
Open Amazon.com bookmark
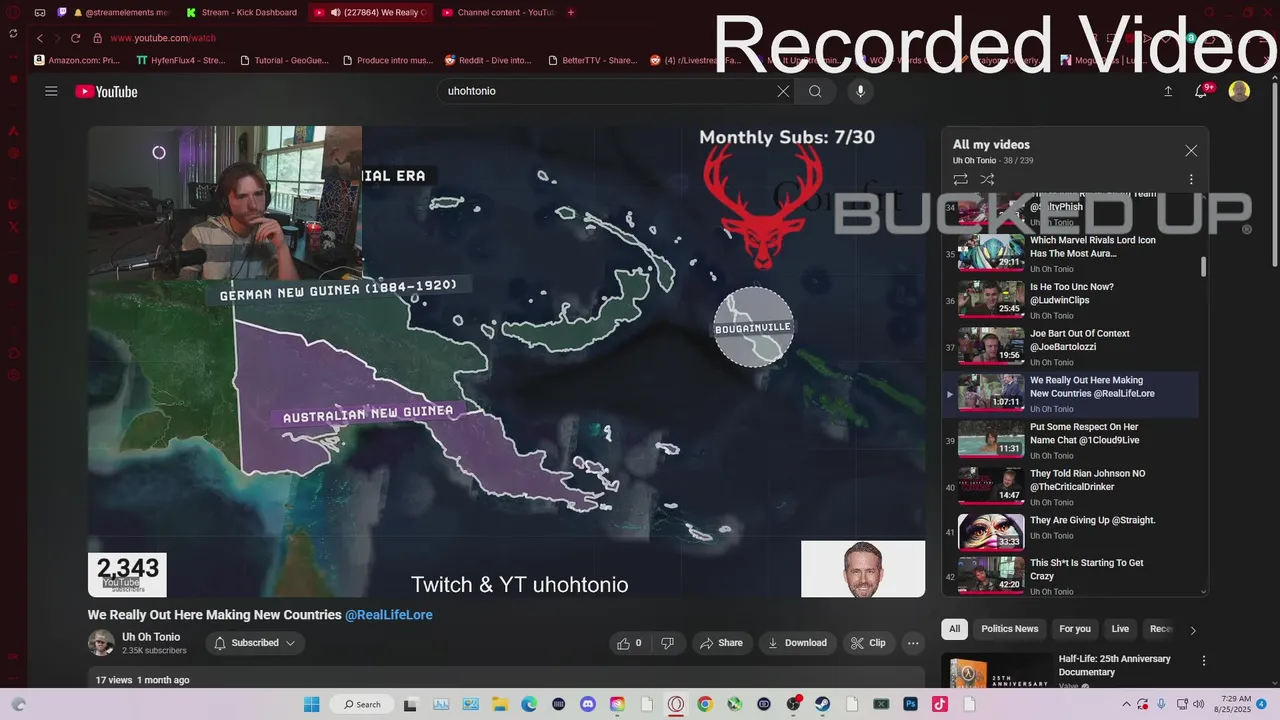point(77,60)
